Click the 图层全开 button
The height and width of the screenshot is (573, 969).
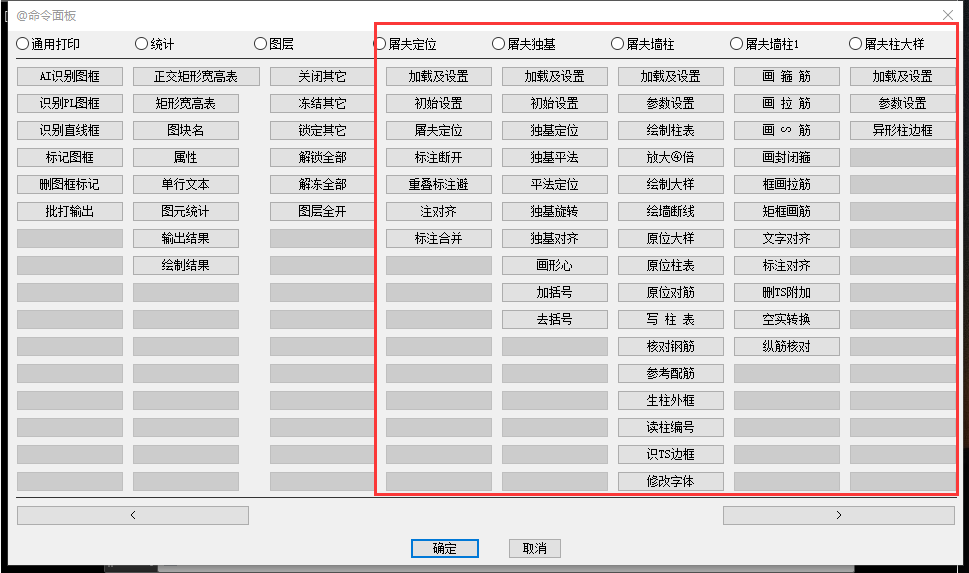tap(323, 212)
